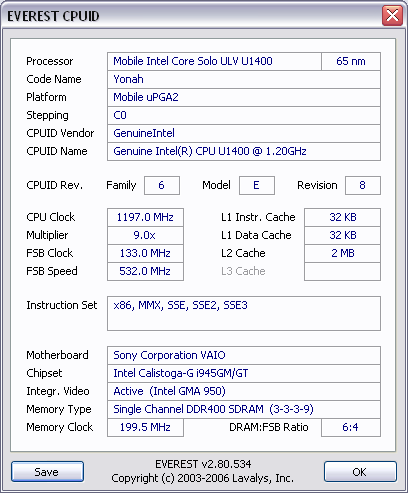Click the 6:4 DRAM:FSB Ratio value
This screenshot has width=408, height=493.
pyautogui.click(x=351, y=427)
